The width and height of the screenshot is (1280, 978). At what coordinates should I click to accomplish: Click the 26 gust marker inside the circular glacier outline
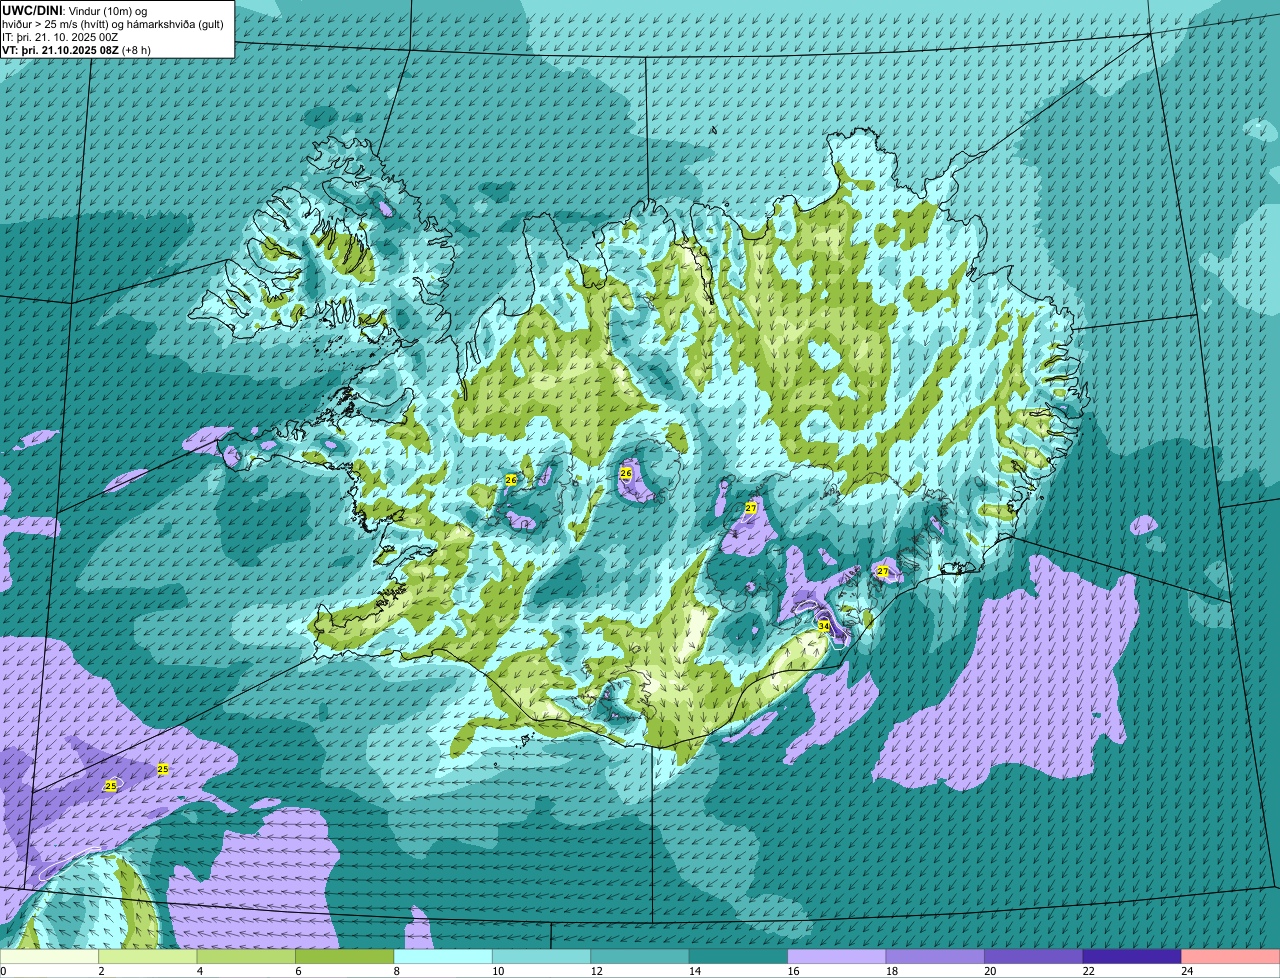[x=626, y=473]
